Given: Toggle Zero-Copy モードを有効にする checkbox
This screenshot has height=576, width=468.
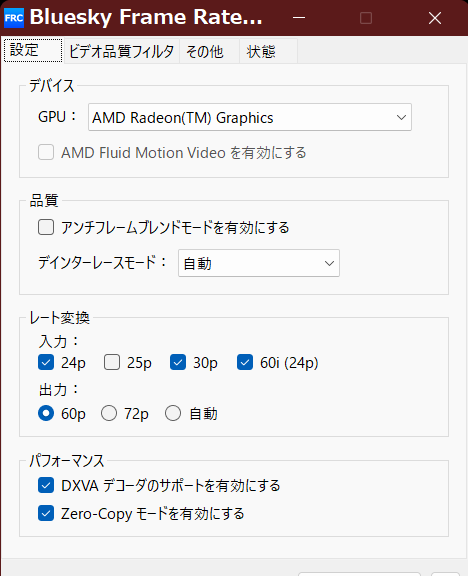Looking at the screenshot, I should click(46, 513).
